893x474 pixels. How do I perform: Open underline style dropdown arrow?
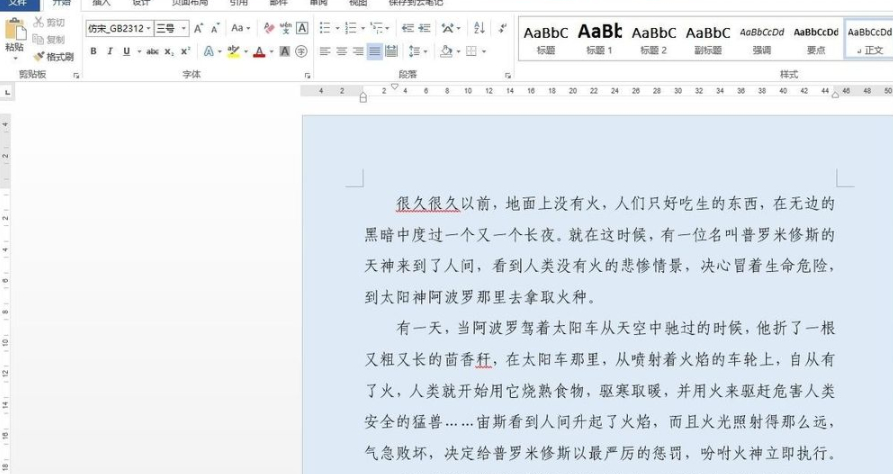(138, 52)
